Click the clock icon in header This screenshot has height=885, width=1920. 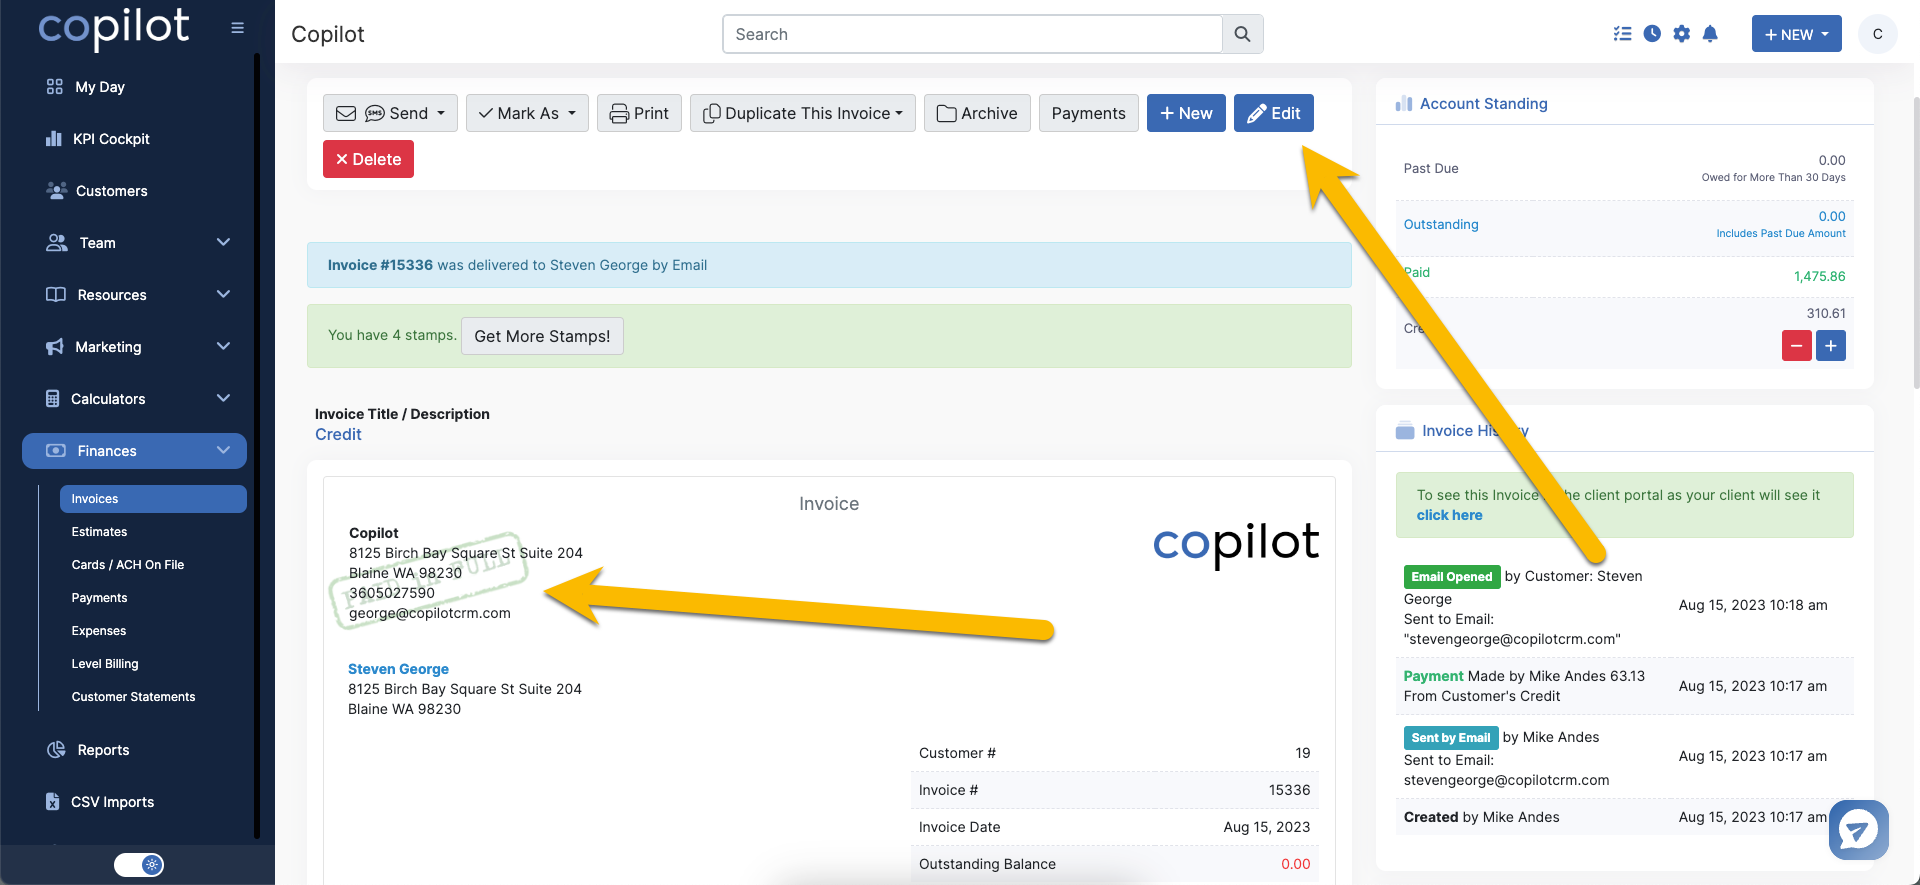(x=1652, y=34)
